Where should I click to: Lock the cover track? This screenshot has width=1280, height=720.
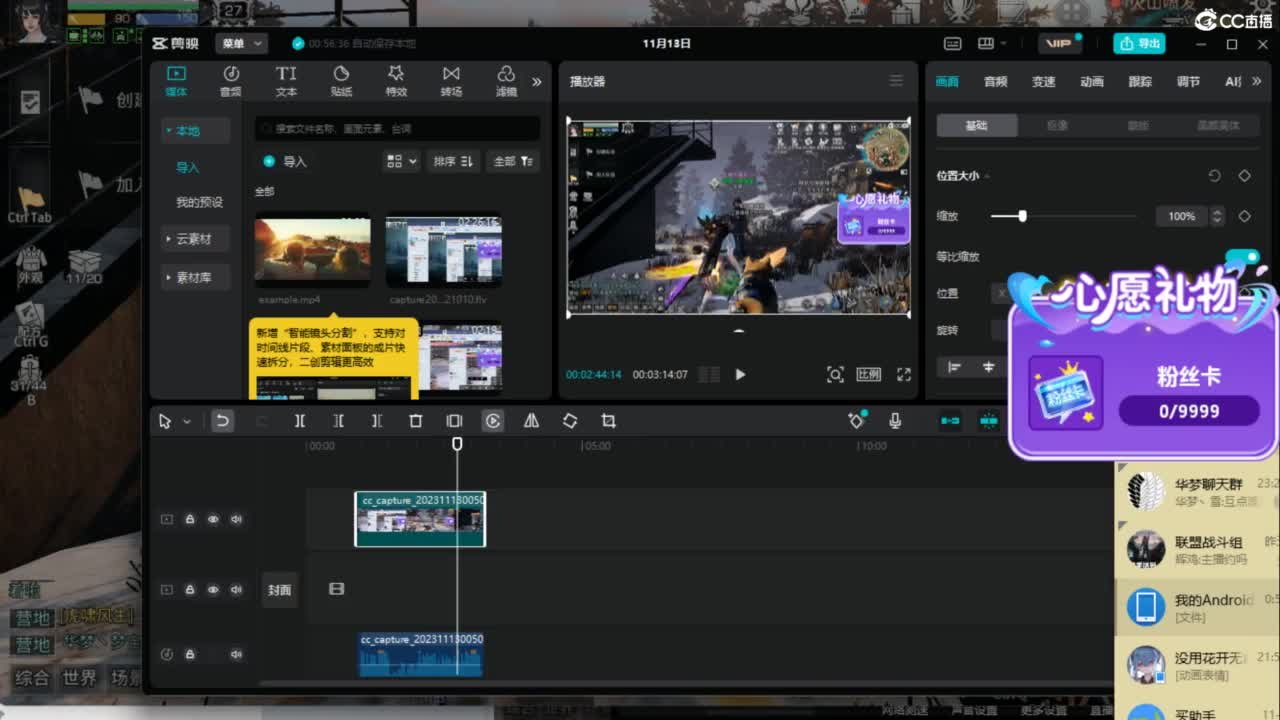click(x=190, y=590)
